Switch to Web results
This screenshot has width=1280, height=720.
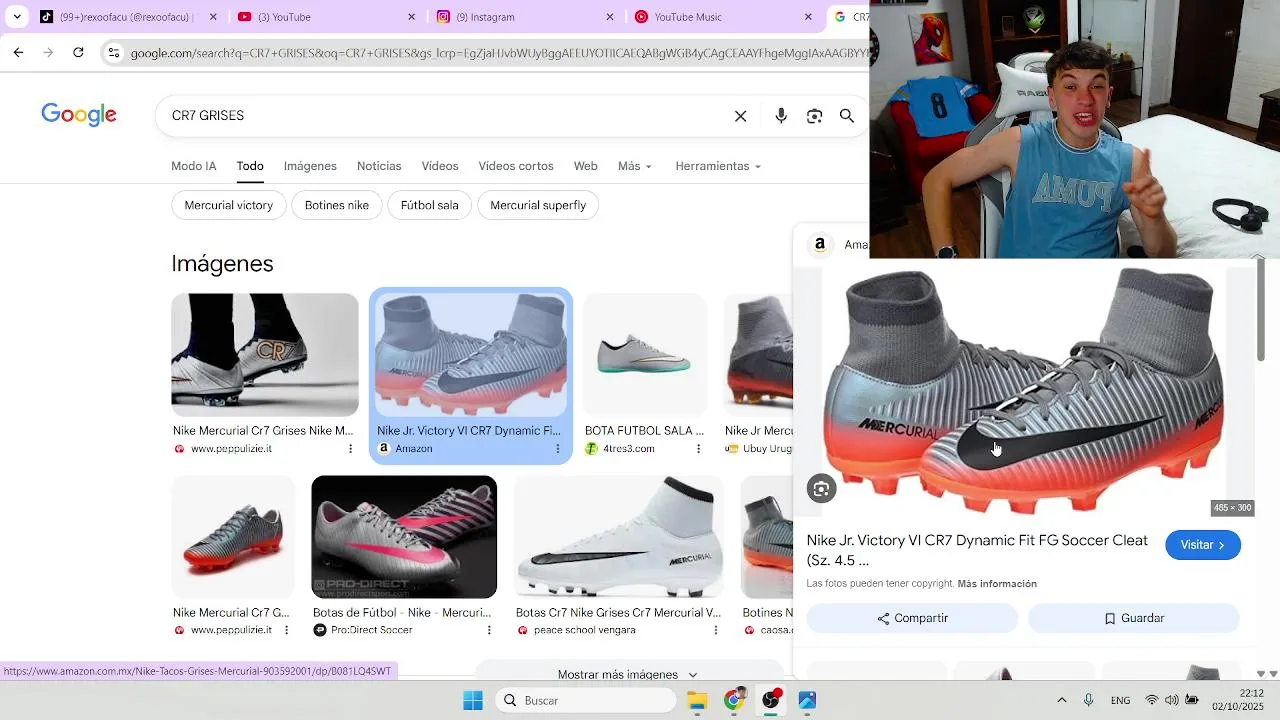tap(586, 166)
